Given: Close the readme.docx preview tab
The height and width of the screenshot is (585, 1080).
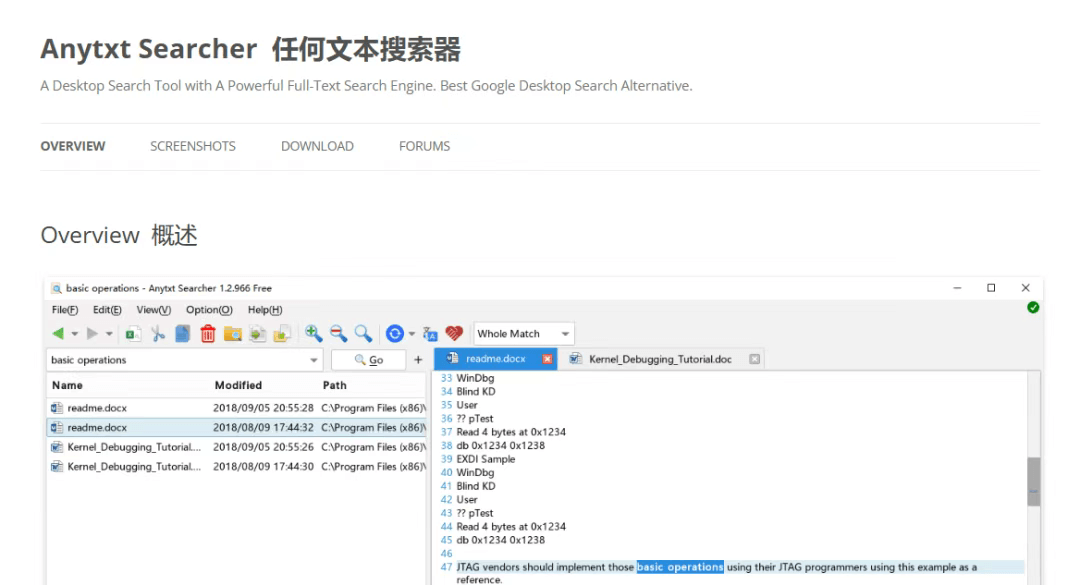Looking at the screenshot, I should 547,359.
